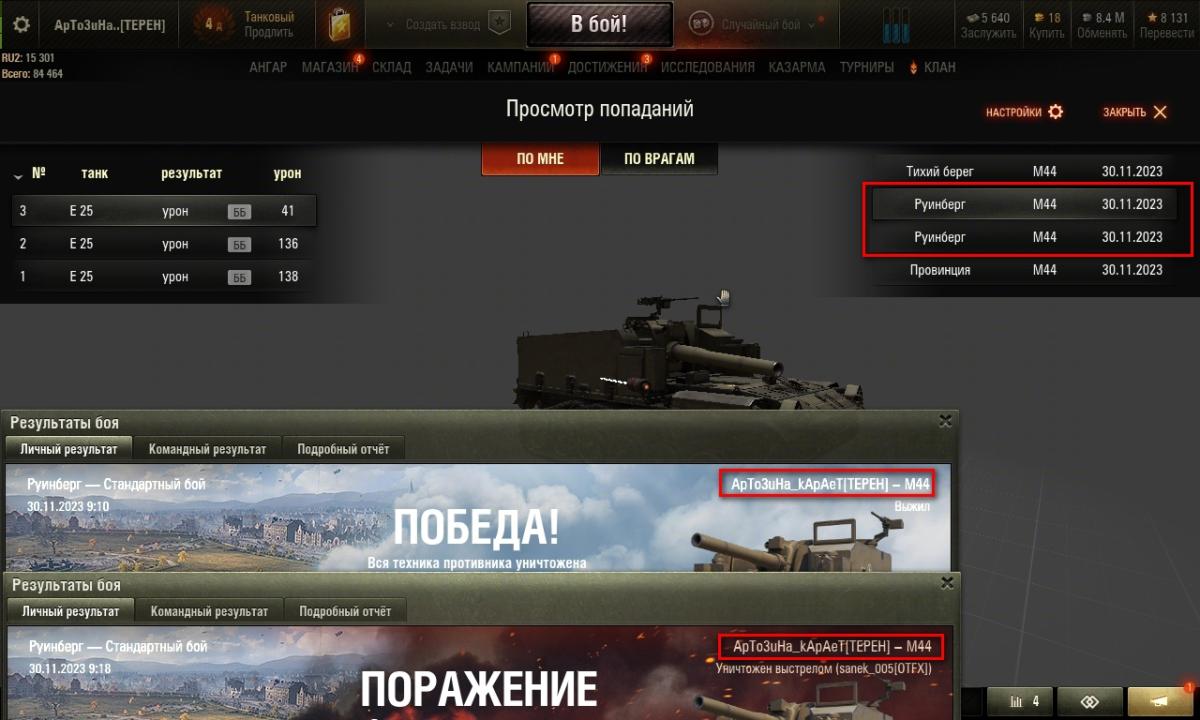
Task: Select the Провинция M44 battle entry
Action: 1033,270
